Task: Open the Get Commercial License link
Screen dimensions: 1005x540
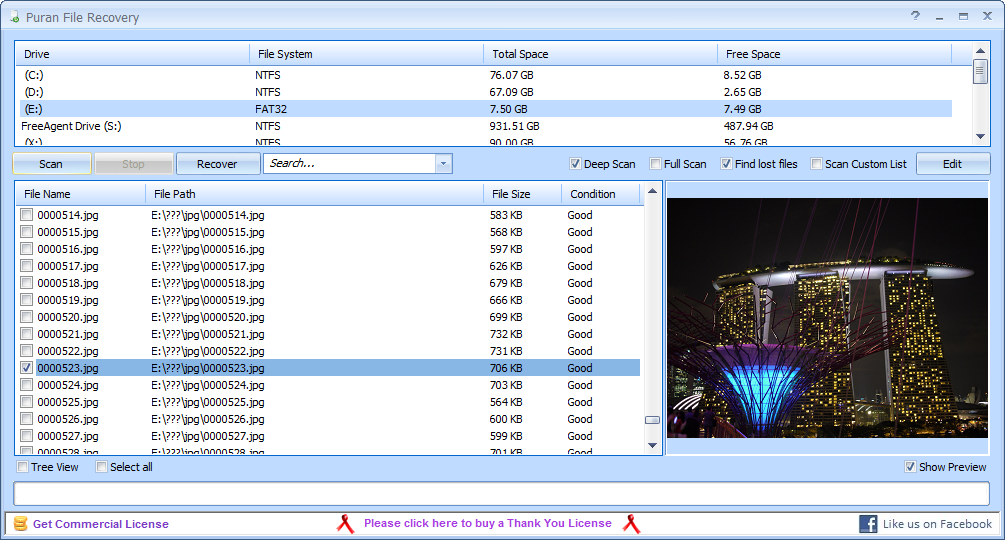Action: (x=101, y=524)
